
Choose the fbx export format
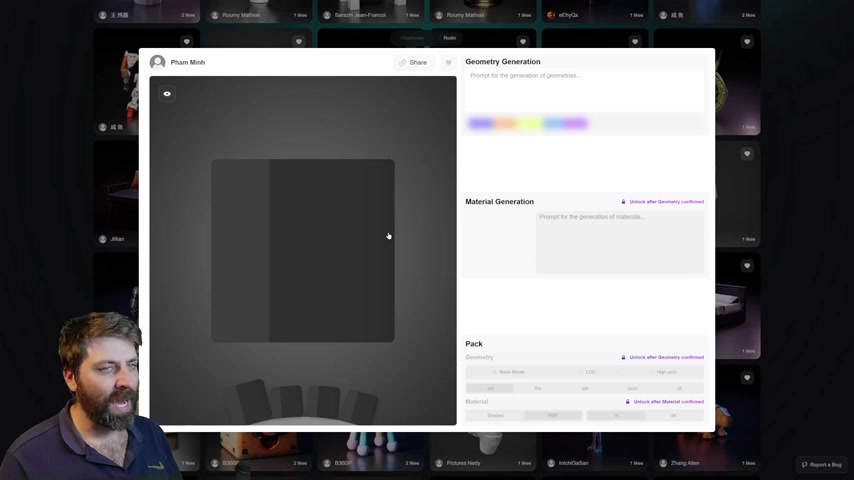click(538, 388)
